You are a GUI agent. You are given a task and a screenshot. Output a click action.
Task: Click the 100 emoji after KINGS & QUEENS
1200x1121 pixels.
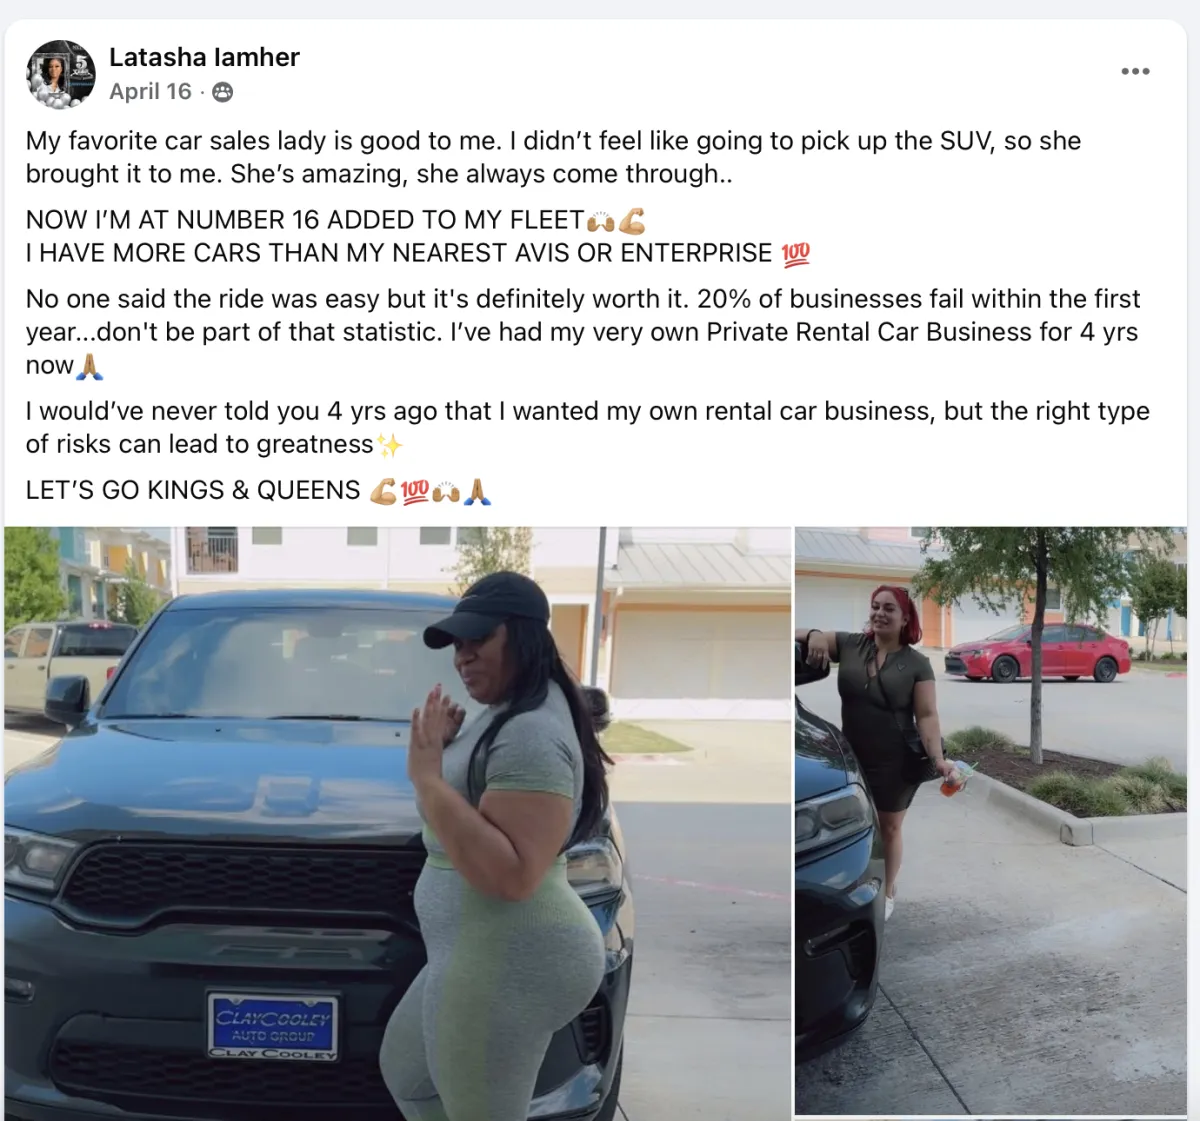(x=415, y=491)
